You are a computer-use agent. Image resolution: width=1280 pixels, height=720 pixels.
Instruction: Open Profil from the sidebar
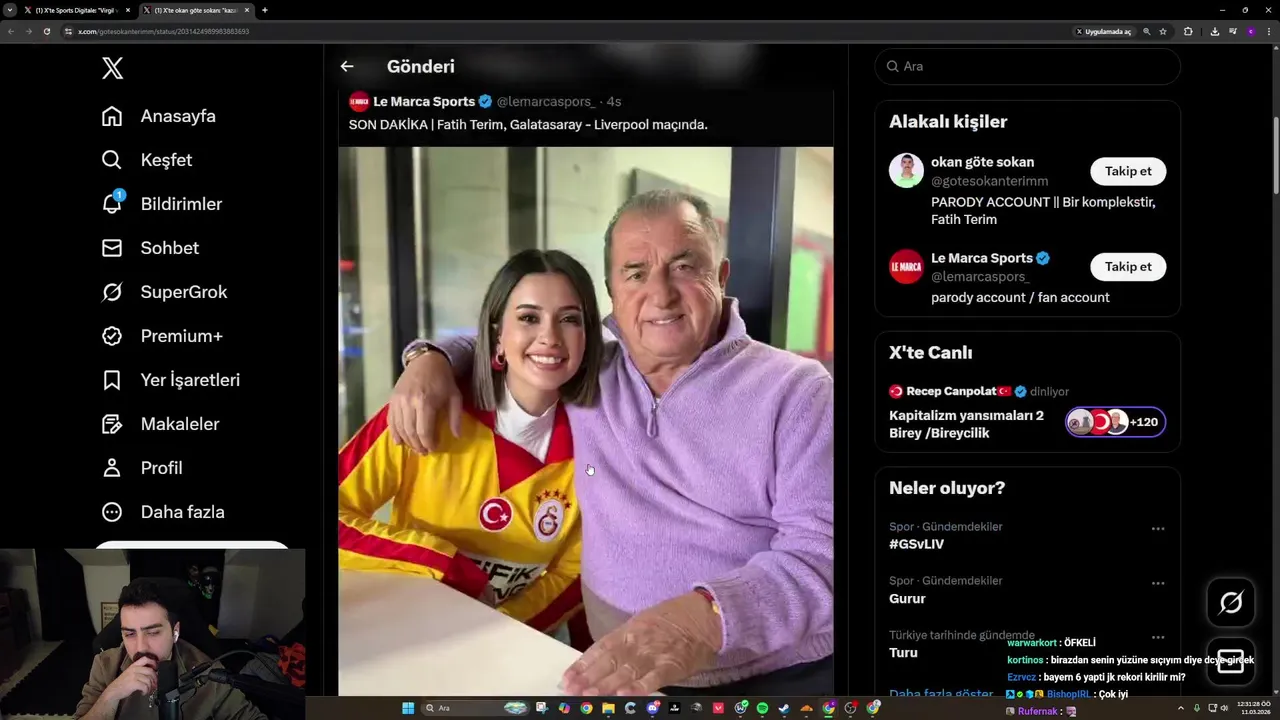point(142,468)
